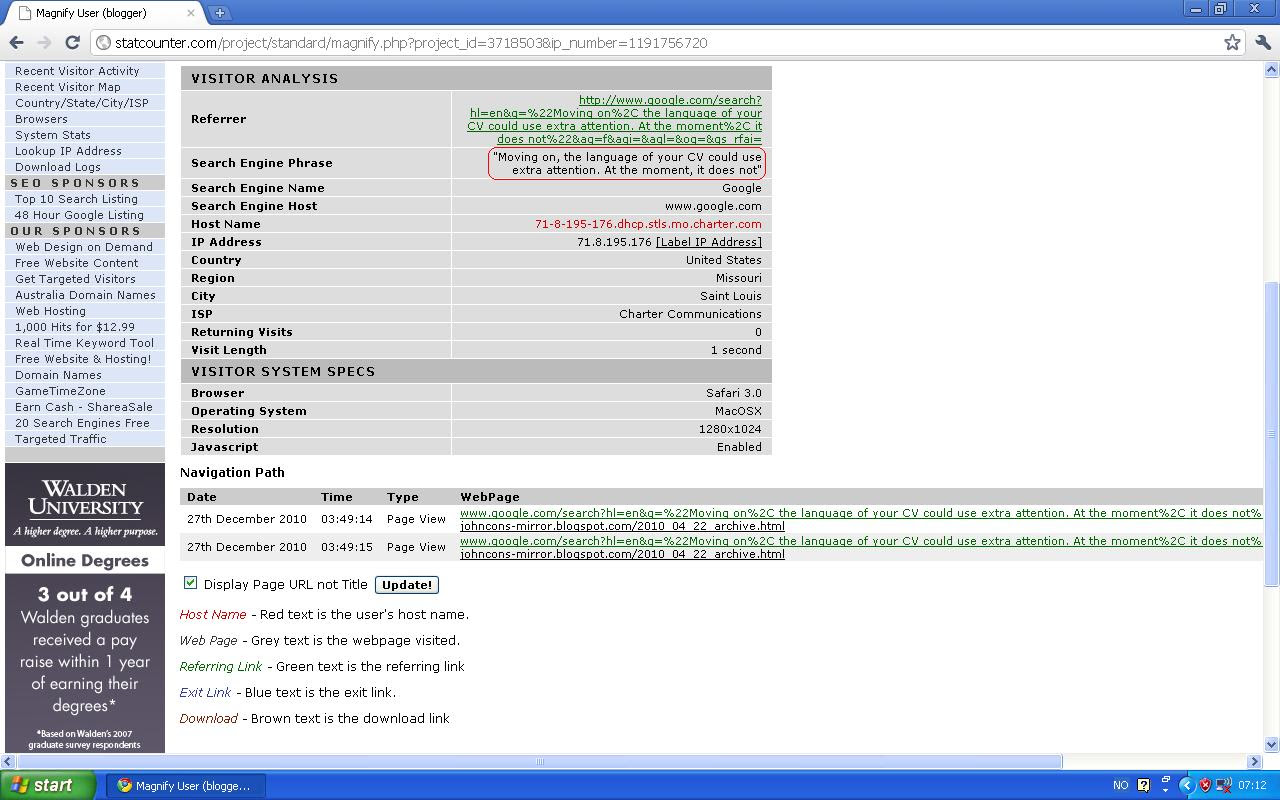1280x800 pixels.
Task: Click 48 Hour Google Listing link
Action: (79, 215)
